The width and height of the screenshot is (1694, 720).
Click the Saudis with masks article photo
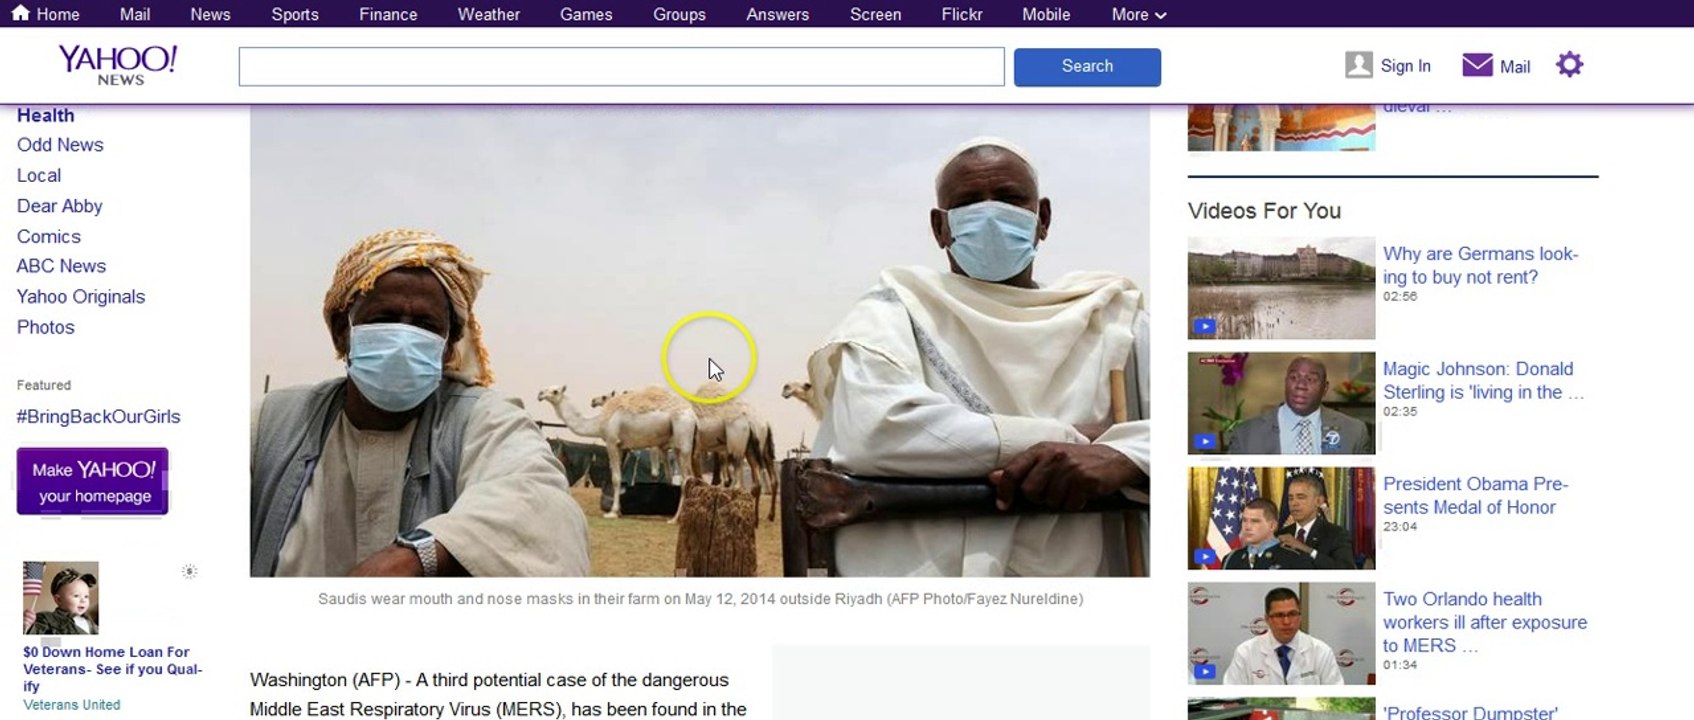pos(699,340)
